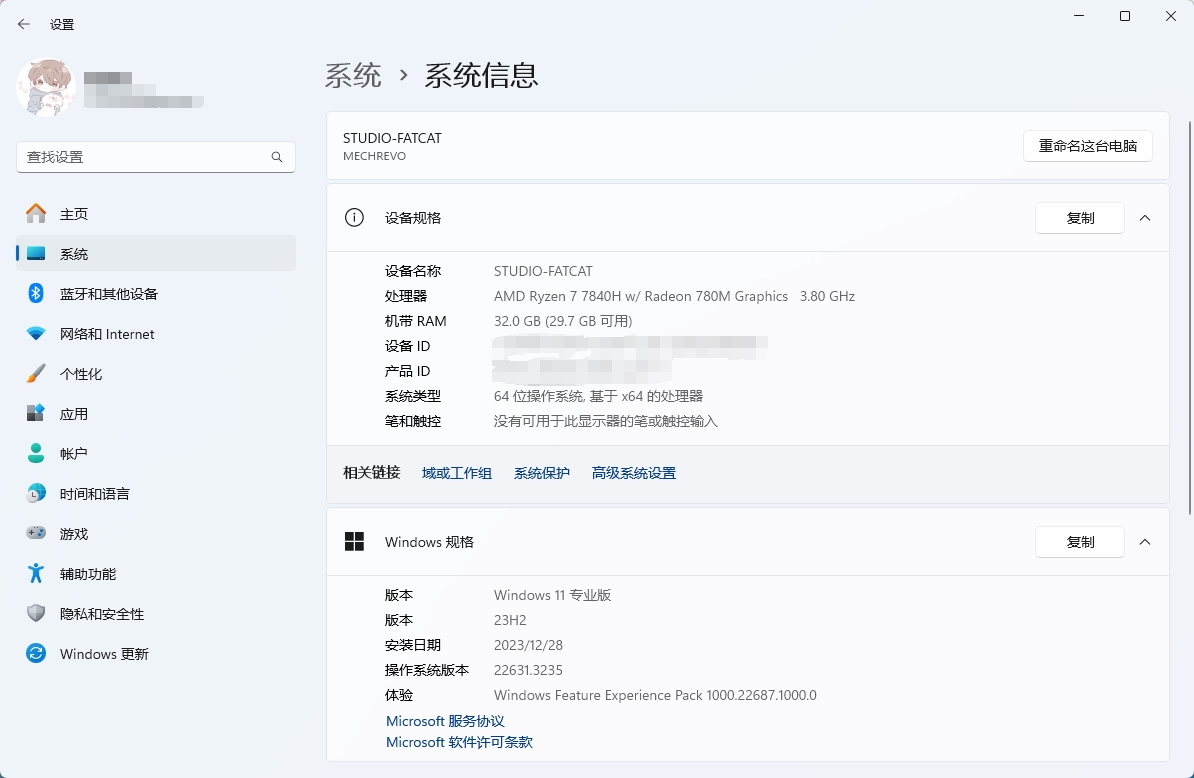
Task: Open Microsoft 服务协议 link
Action: click(445, 721)
